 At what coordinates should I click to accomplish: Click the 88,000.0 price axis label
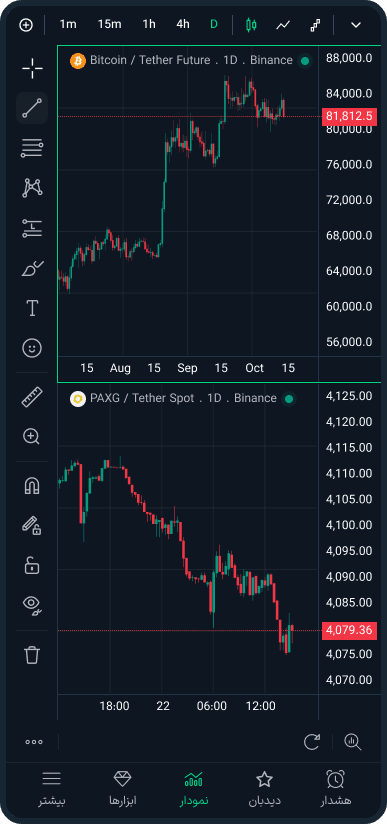(x=349, y=58)
